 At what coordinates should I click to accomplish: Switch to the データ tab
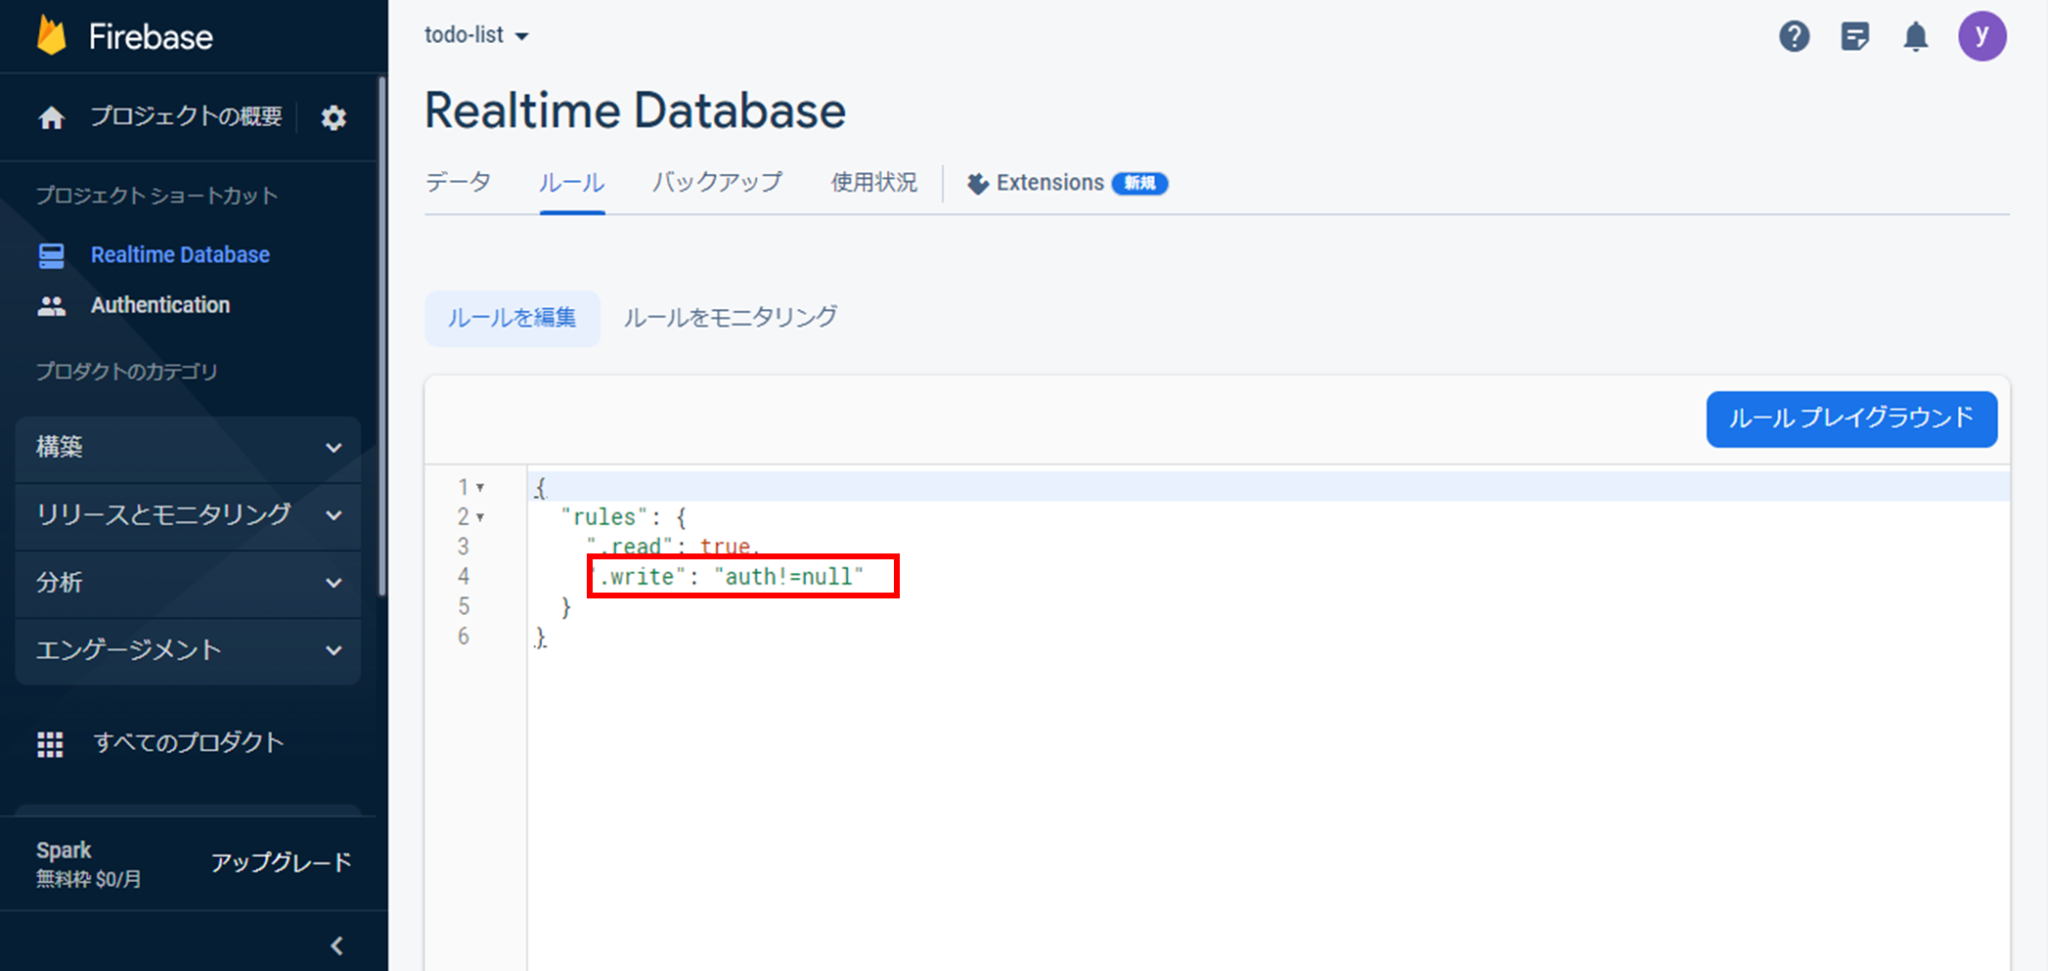point(458,183)
